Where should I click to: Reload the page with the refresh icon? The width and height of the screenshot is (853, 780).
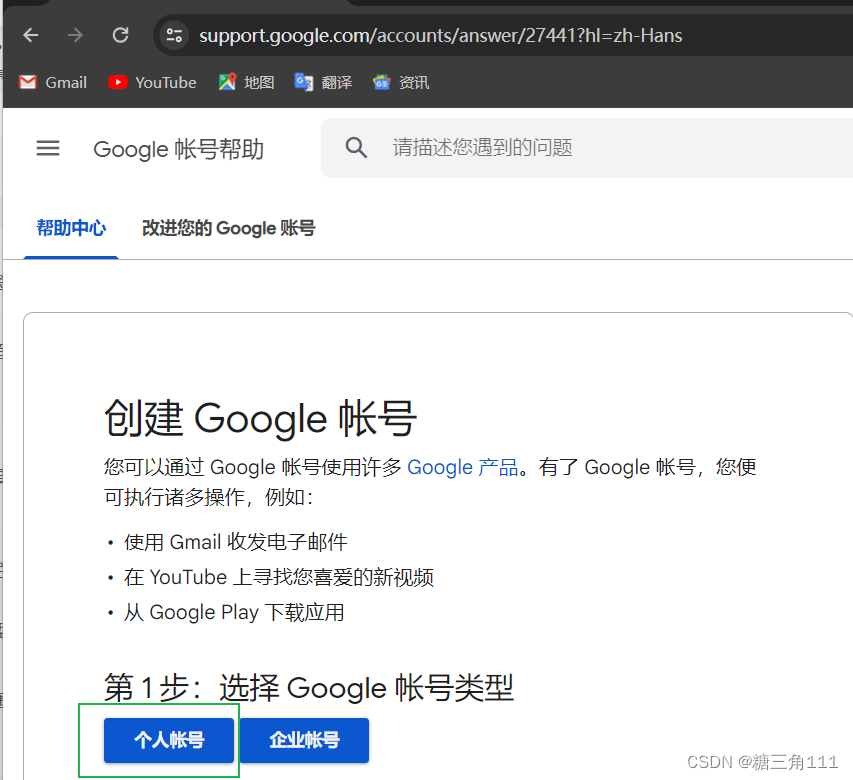(120, 35)
